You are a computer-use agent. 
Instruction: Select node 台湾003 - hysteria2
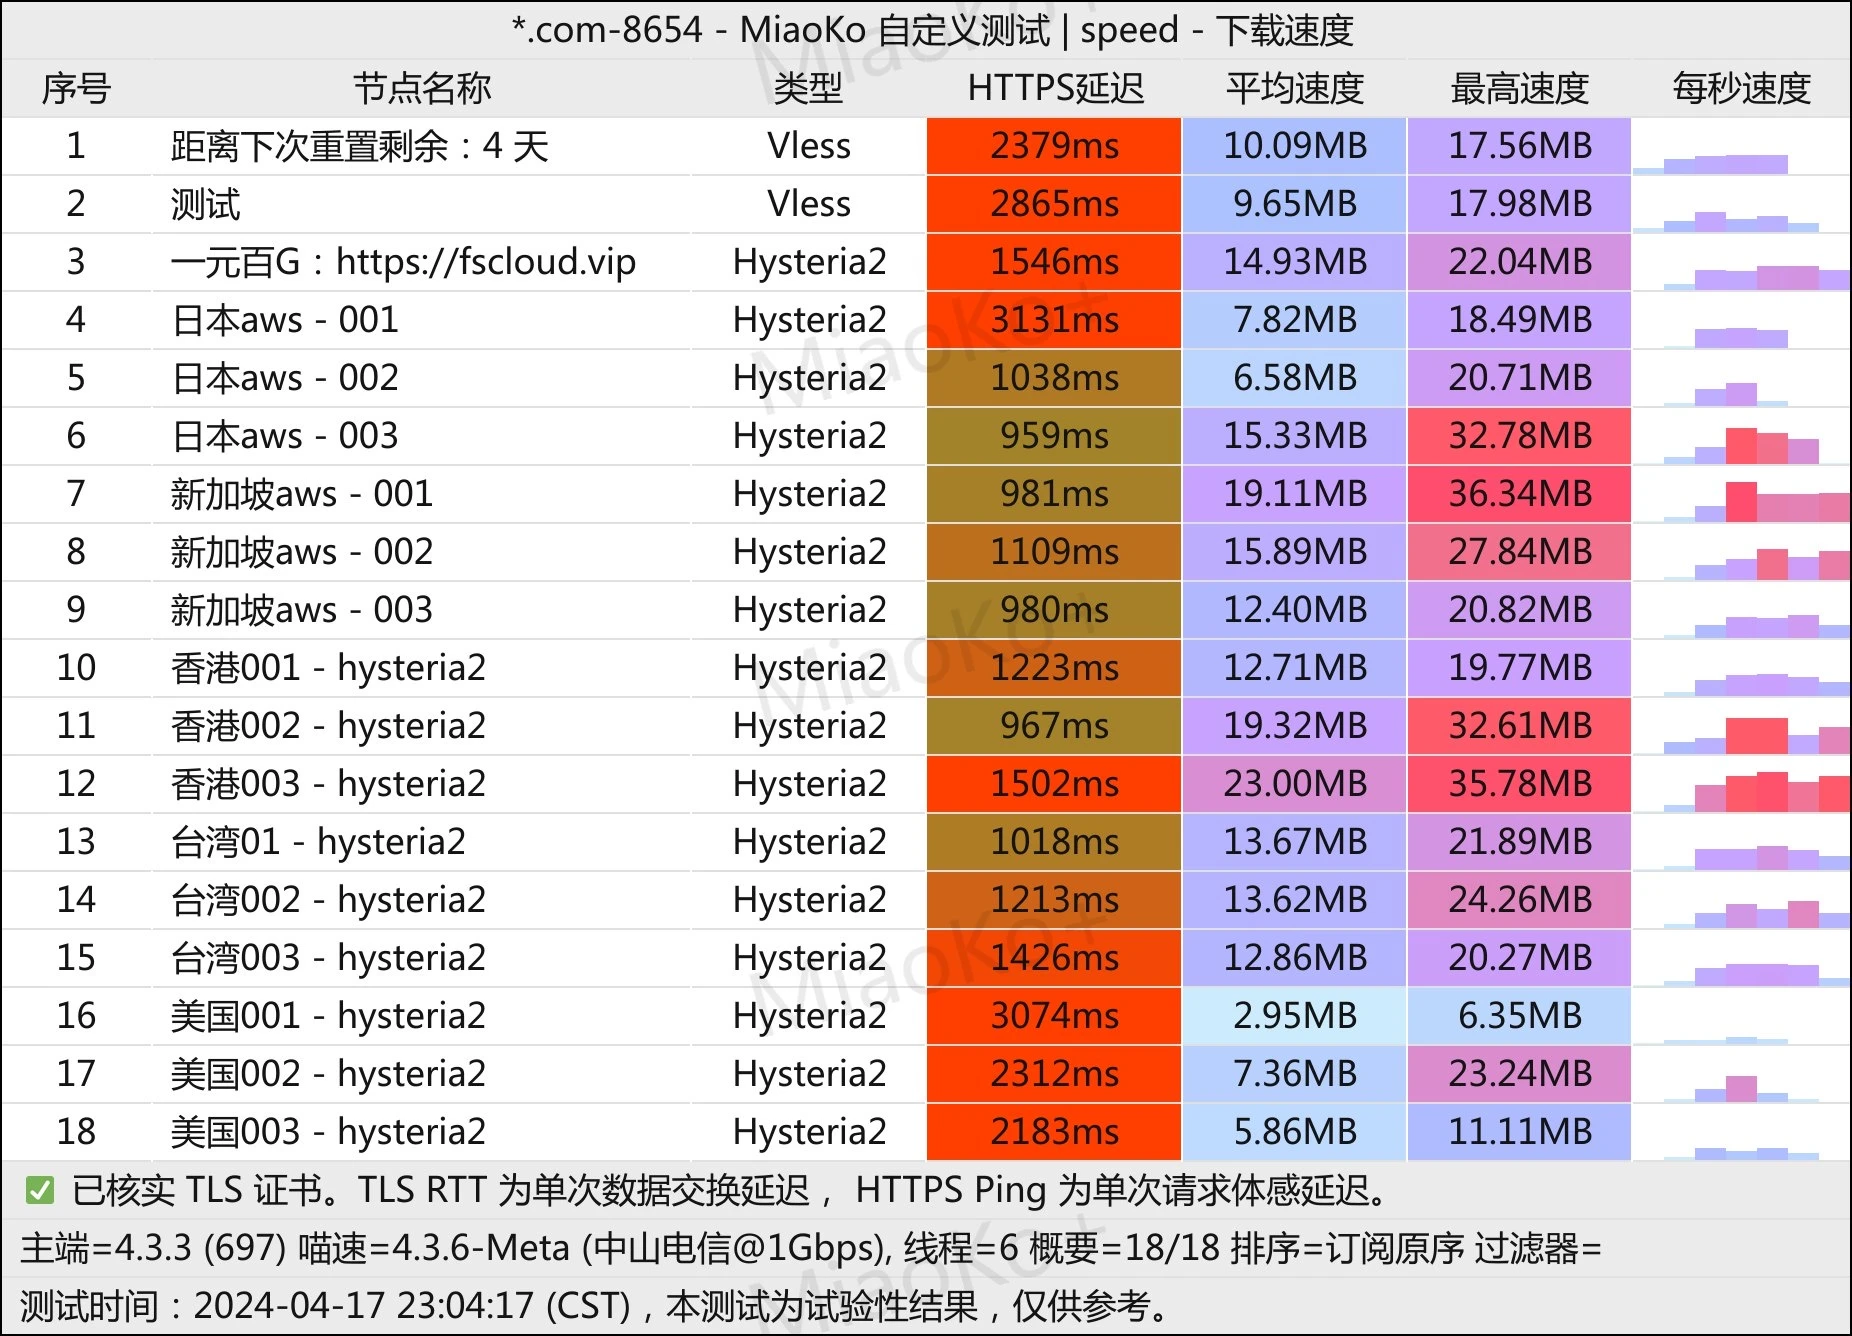click(328, 958)
